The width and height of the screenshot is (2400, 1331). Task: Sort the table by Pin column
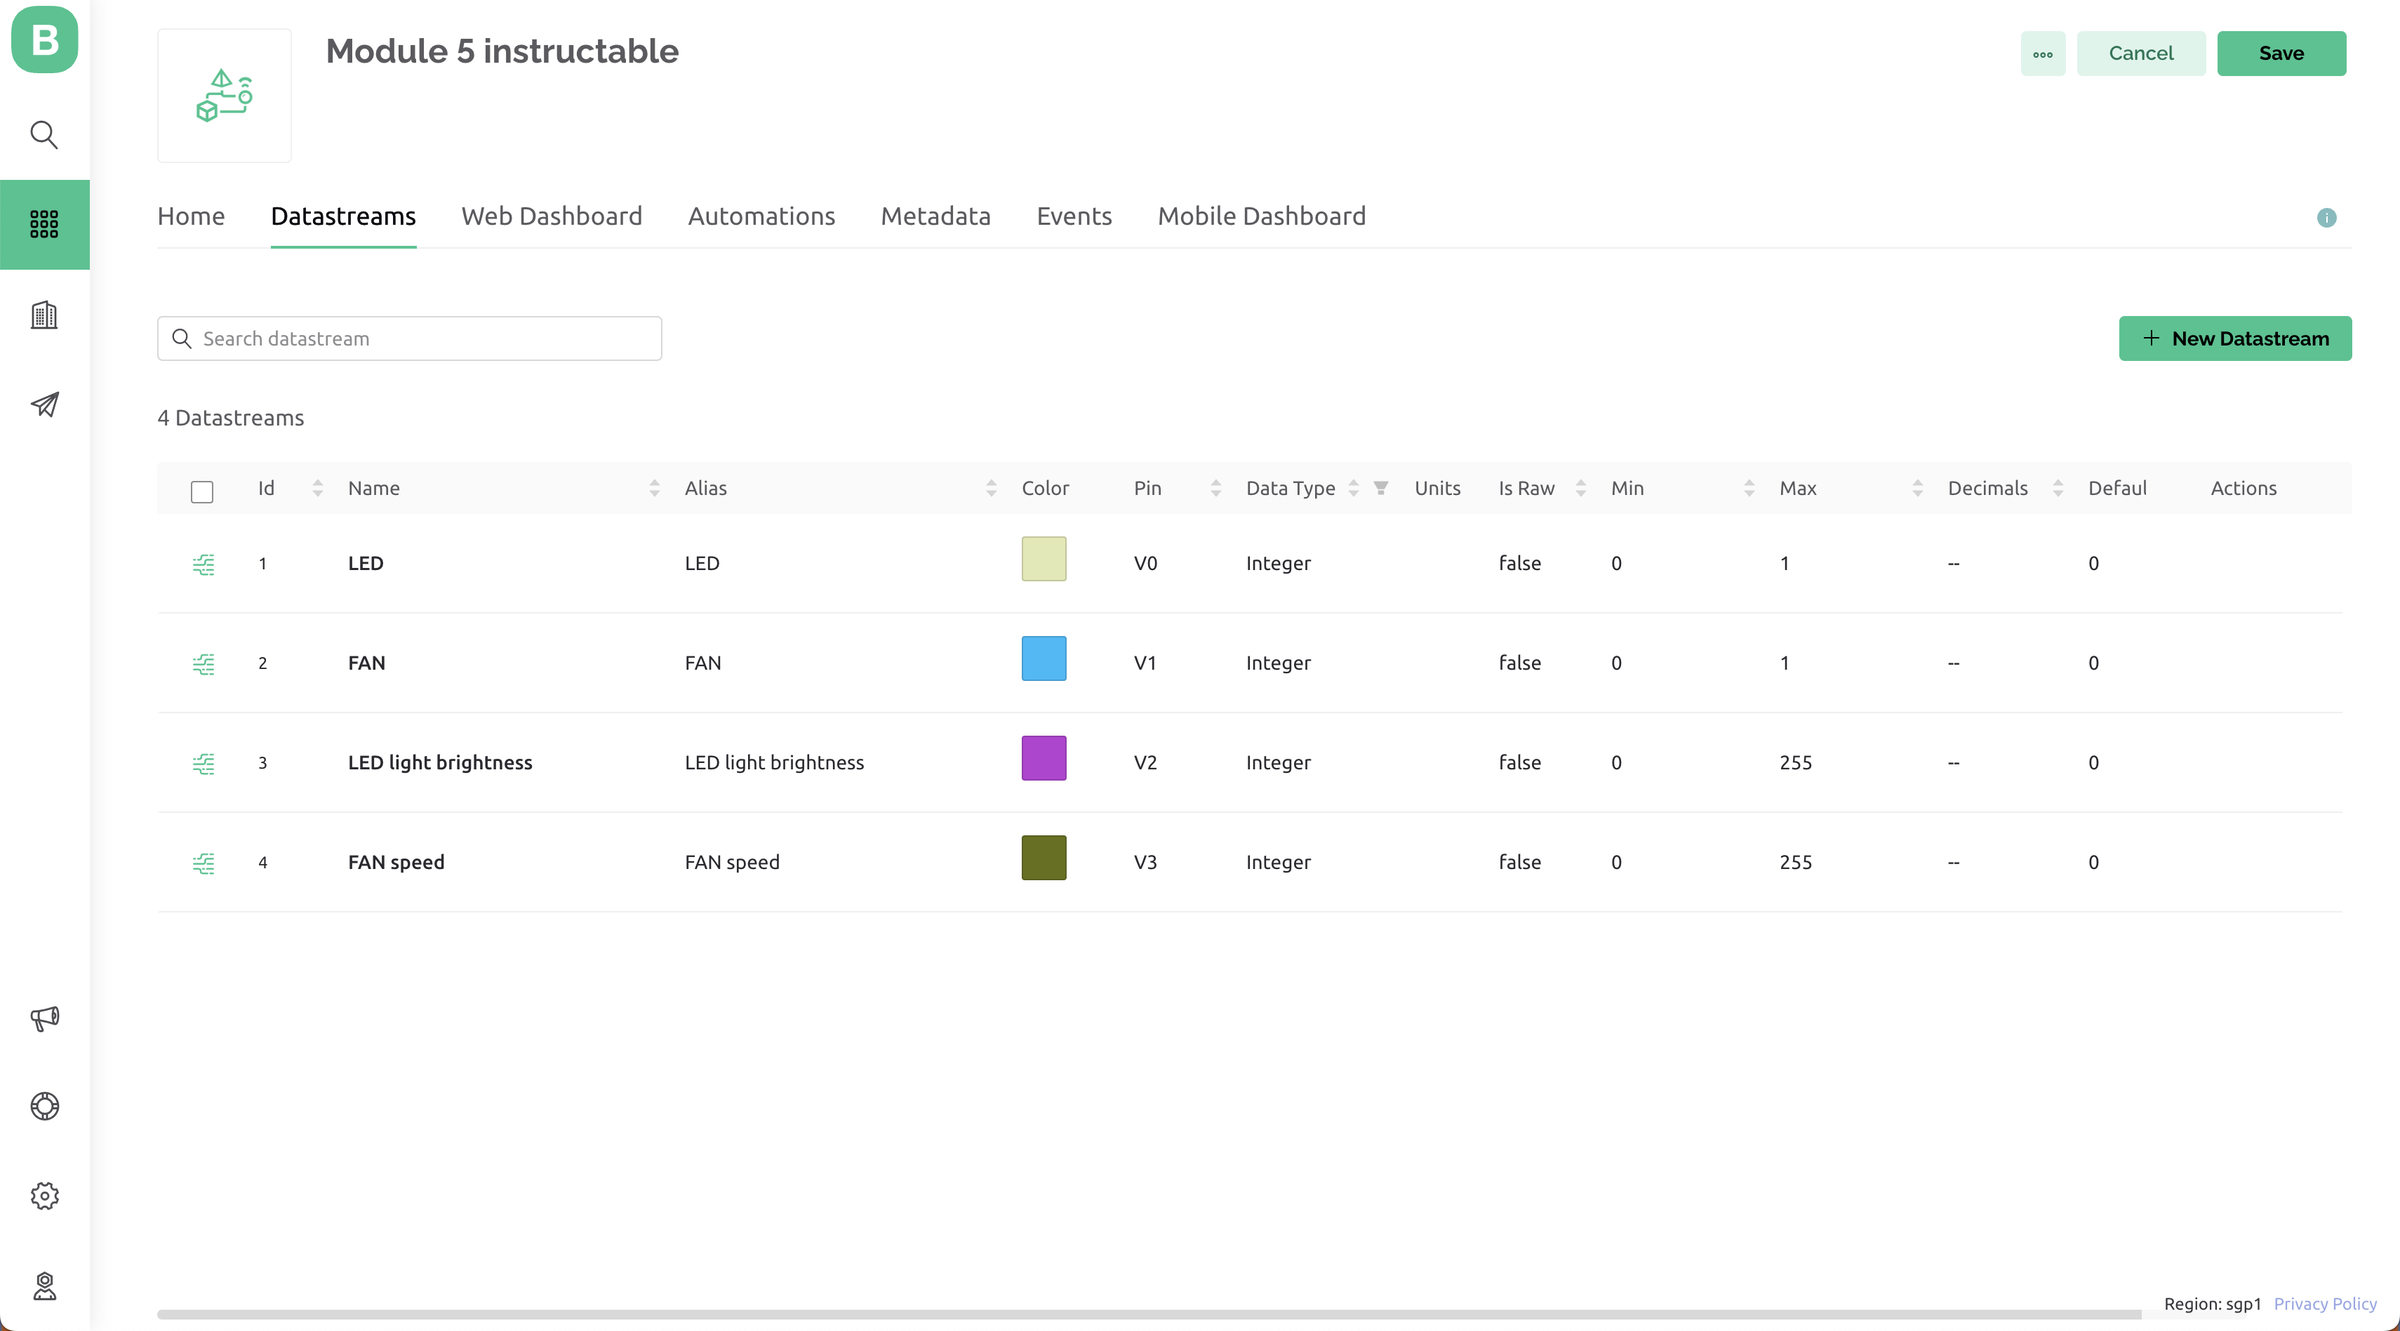pos(1215,488)
